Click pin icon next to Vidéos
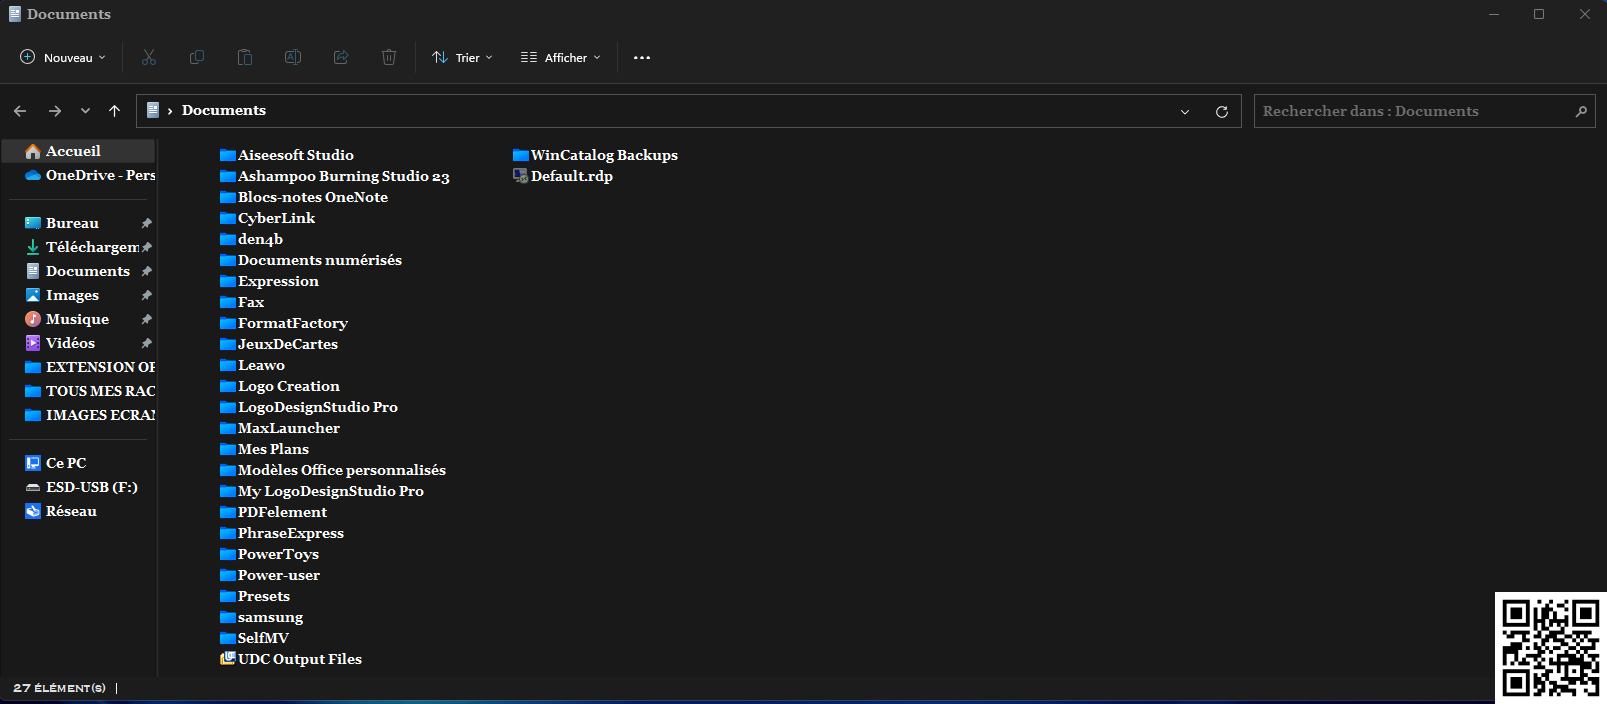1607x704 pixels. point(146,343)
